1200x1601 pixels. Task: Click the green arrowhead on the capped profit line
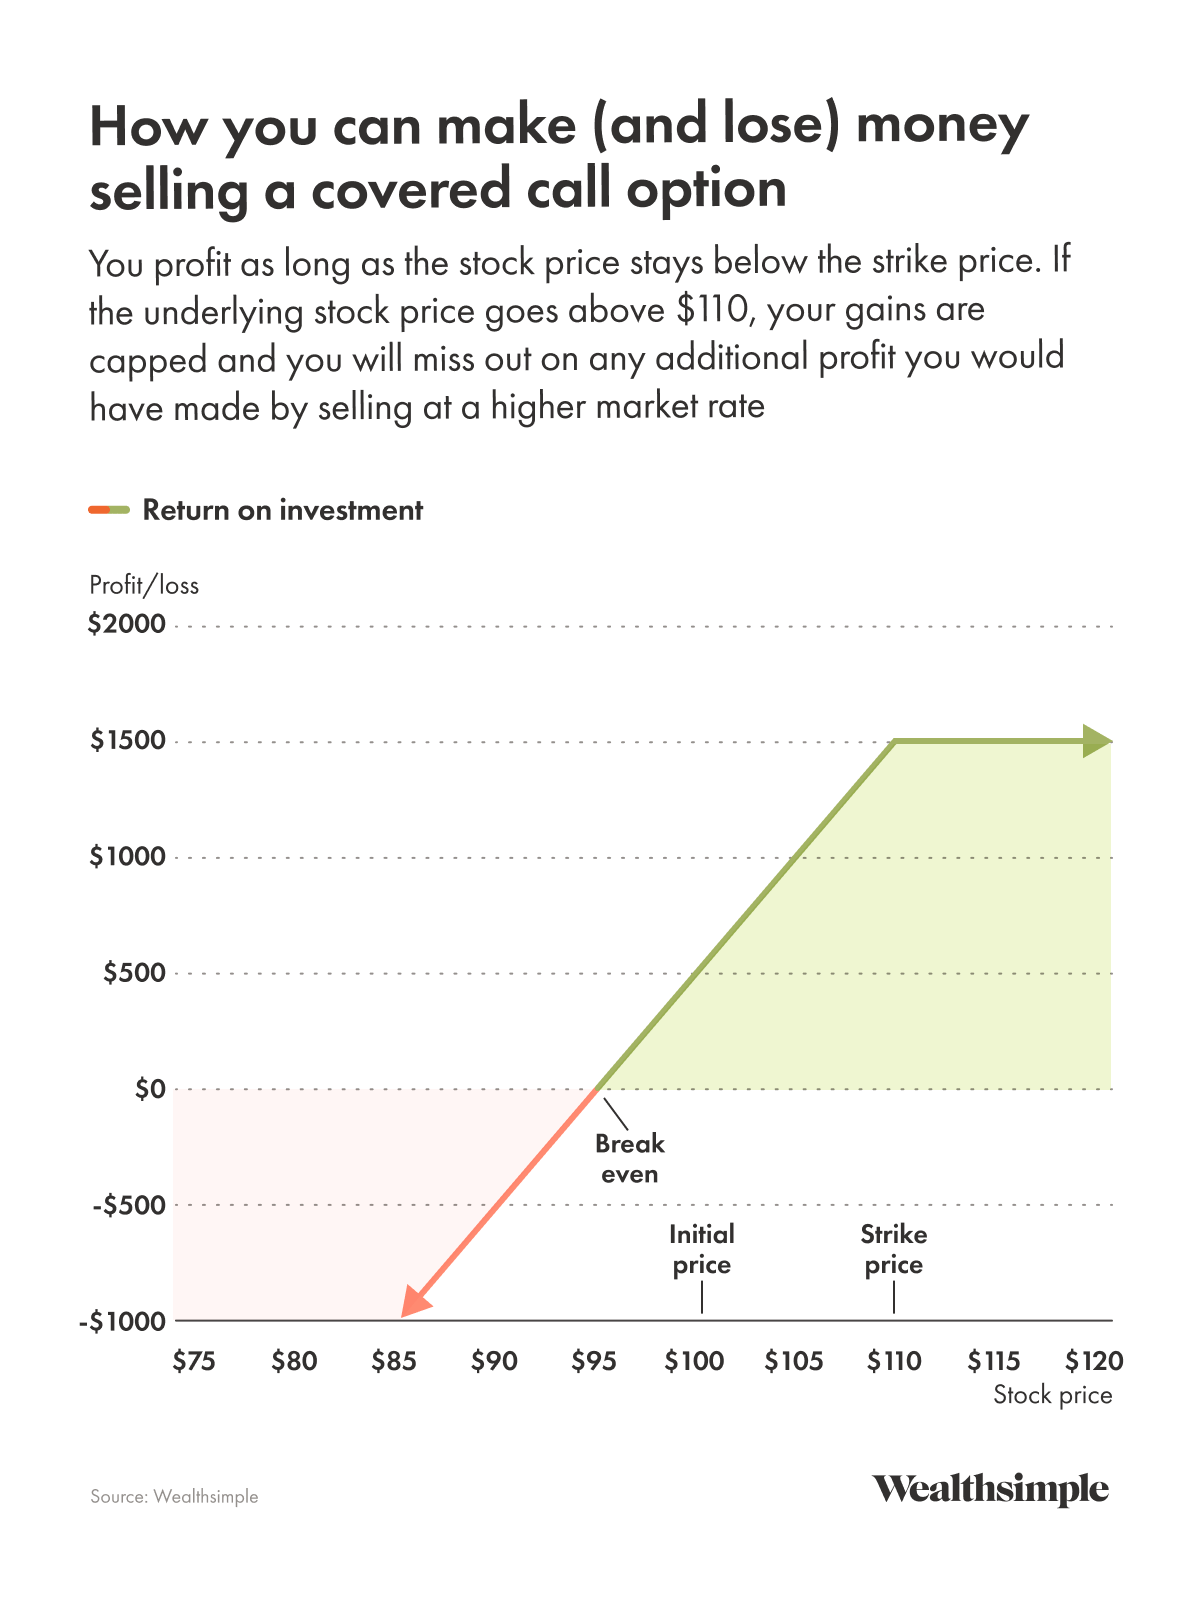[x=1098, y=742]
